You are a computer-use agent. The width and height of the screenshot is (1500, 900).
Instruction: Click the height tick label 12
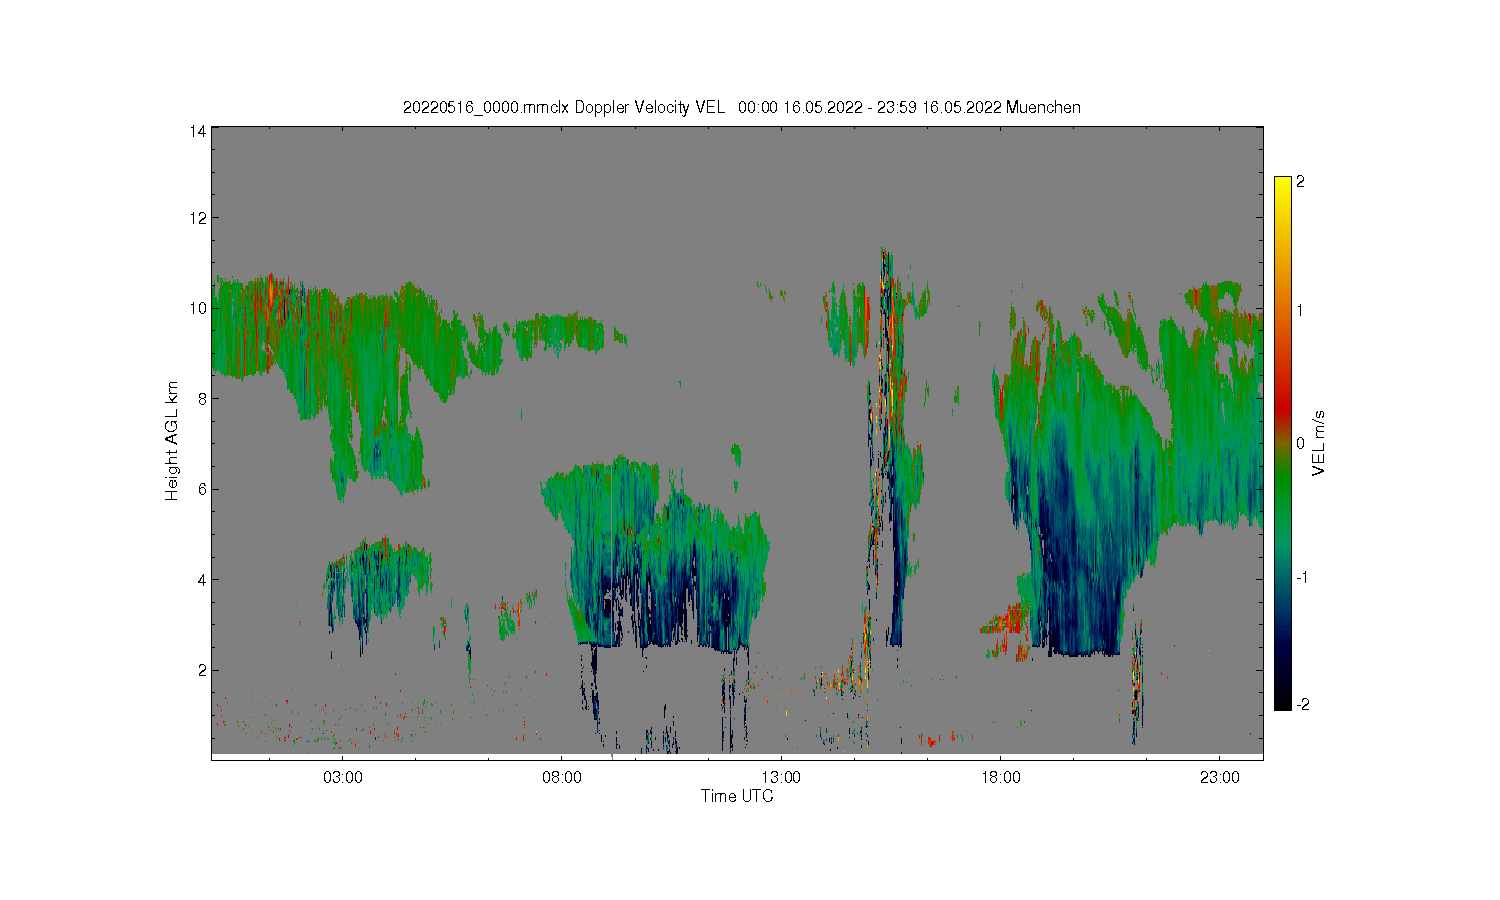tap(198, 218)
